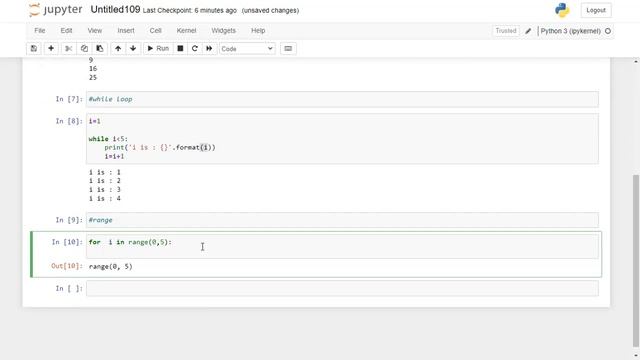Click the Python logo icon

[x=562, y=10]
